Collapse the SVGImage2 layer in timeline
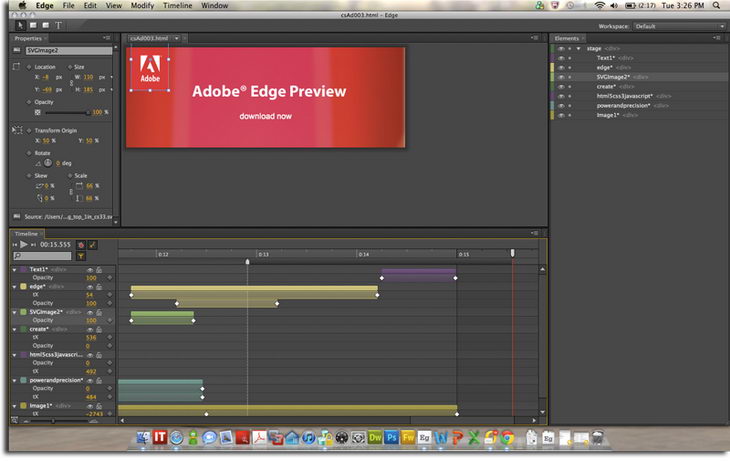The height and width of the screenshot is (461, 730). pos(14,312)
